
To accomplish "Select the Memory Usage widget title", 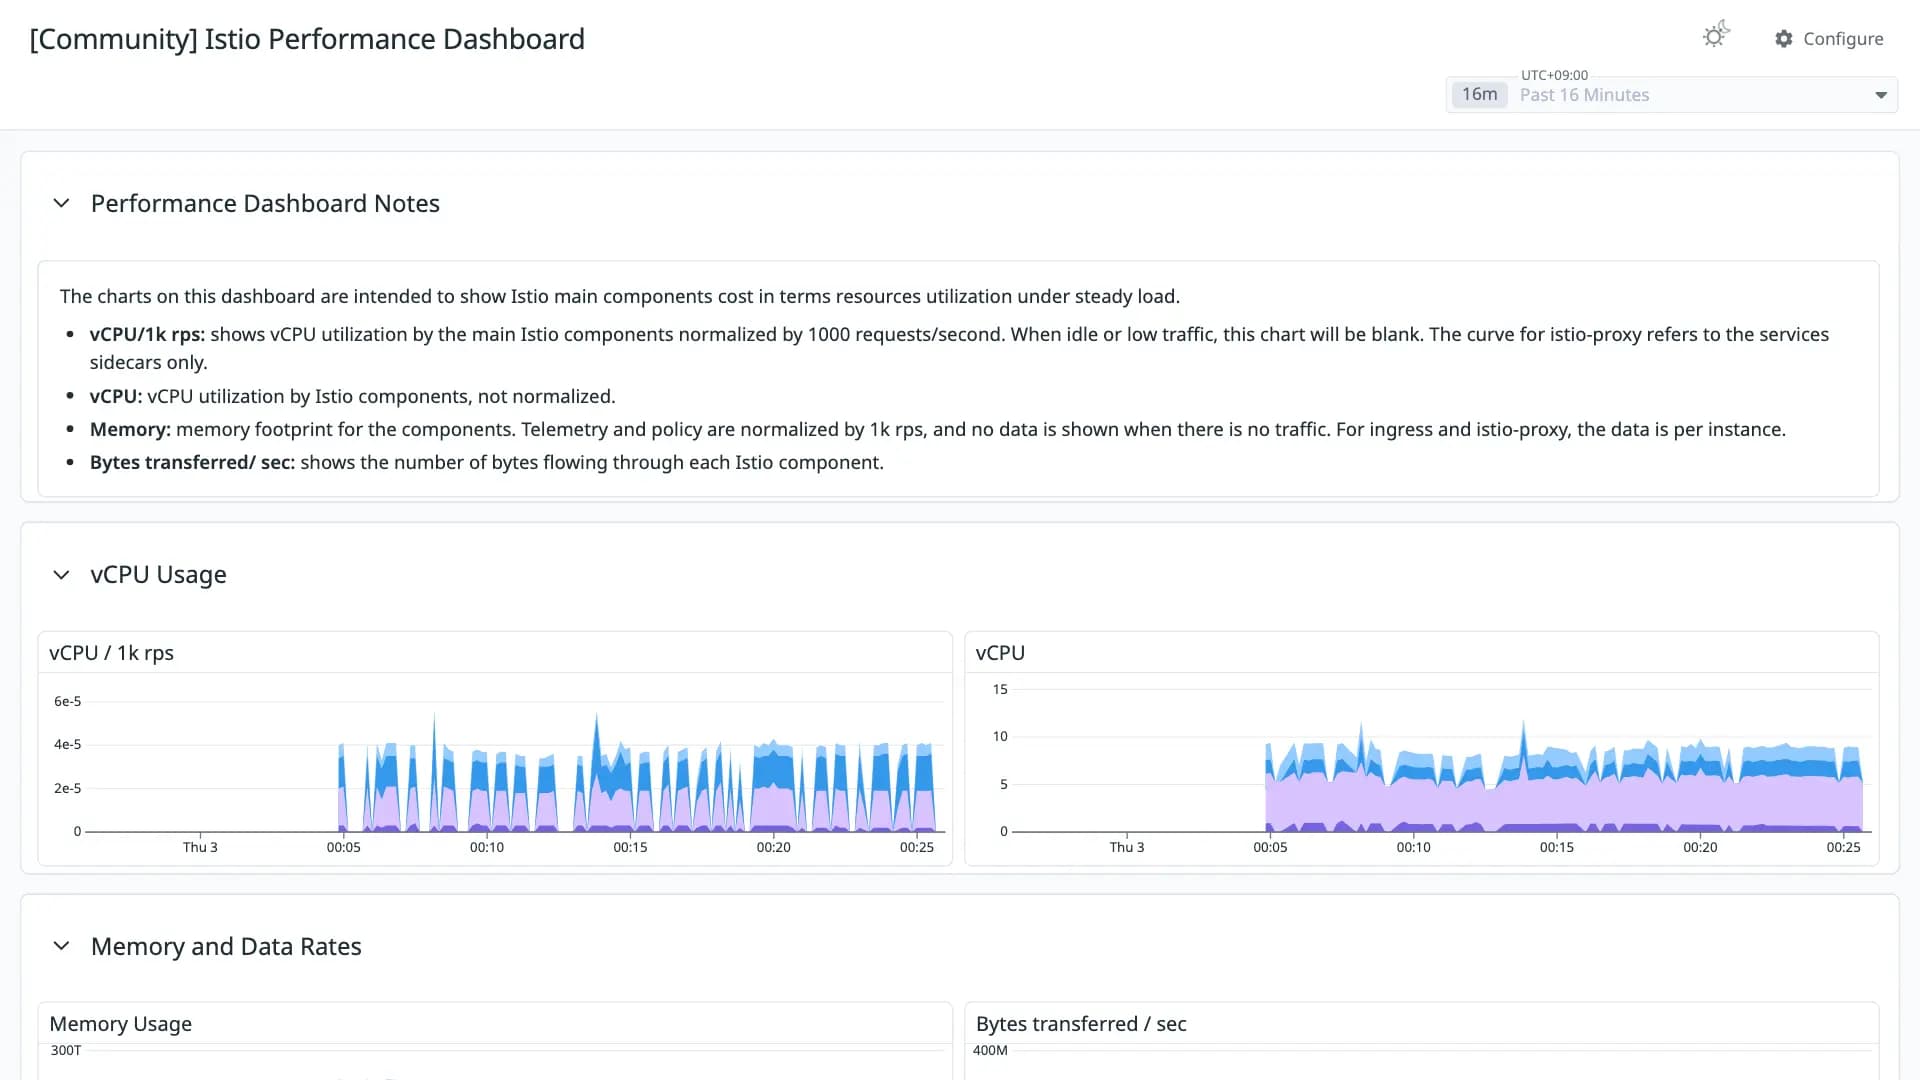I will click(x=120, y=1024).
